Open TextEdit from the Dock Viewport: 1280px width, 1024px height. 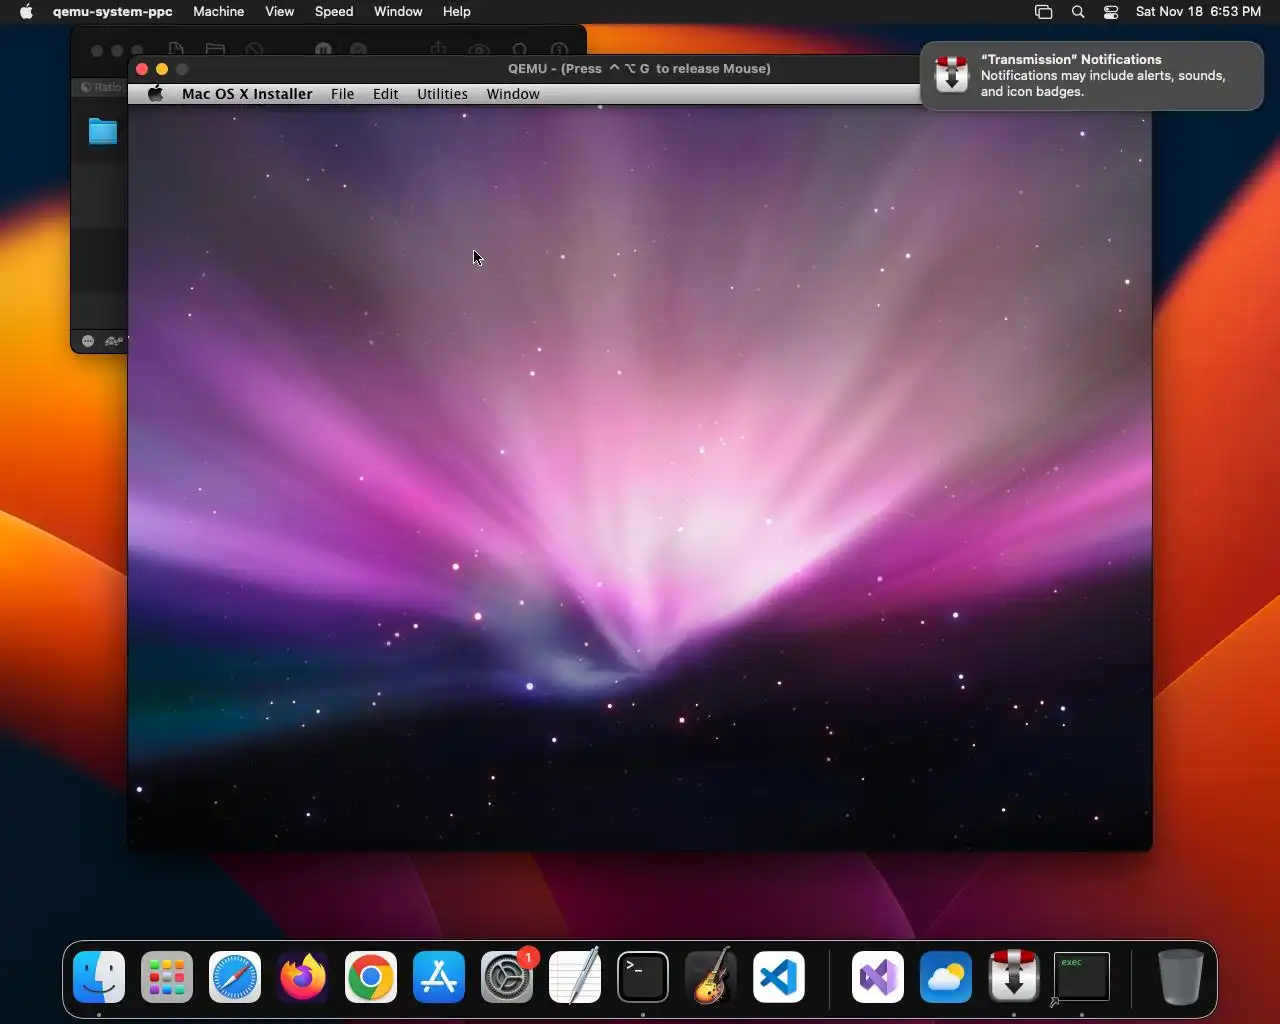tap(575, 977)
